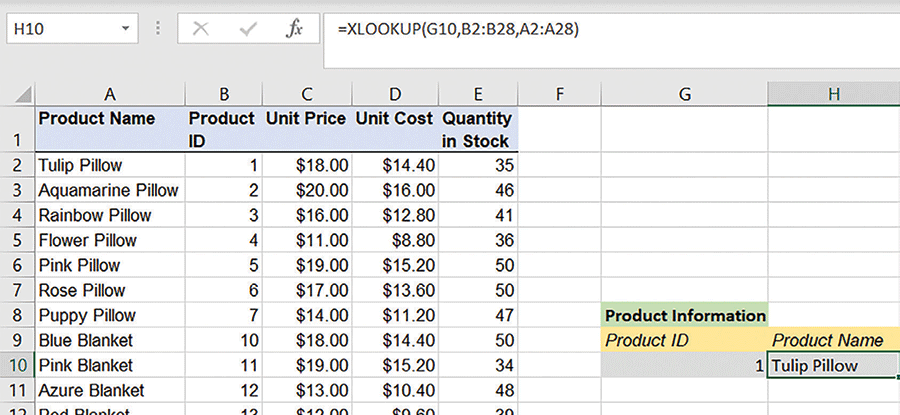The image size is (900, 415).
Task: Click cell G10 containing Product ID 1
Action: pyautogui.click(x=685, y=365)
